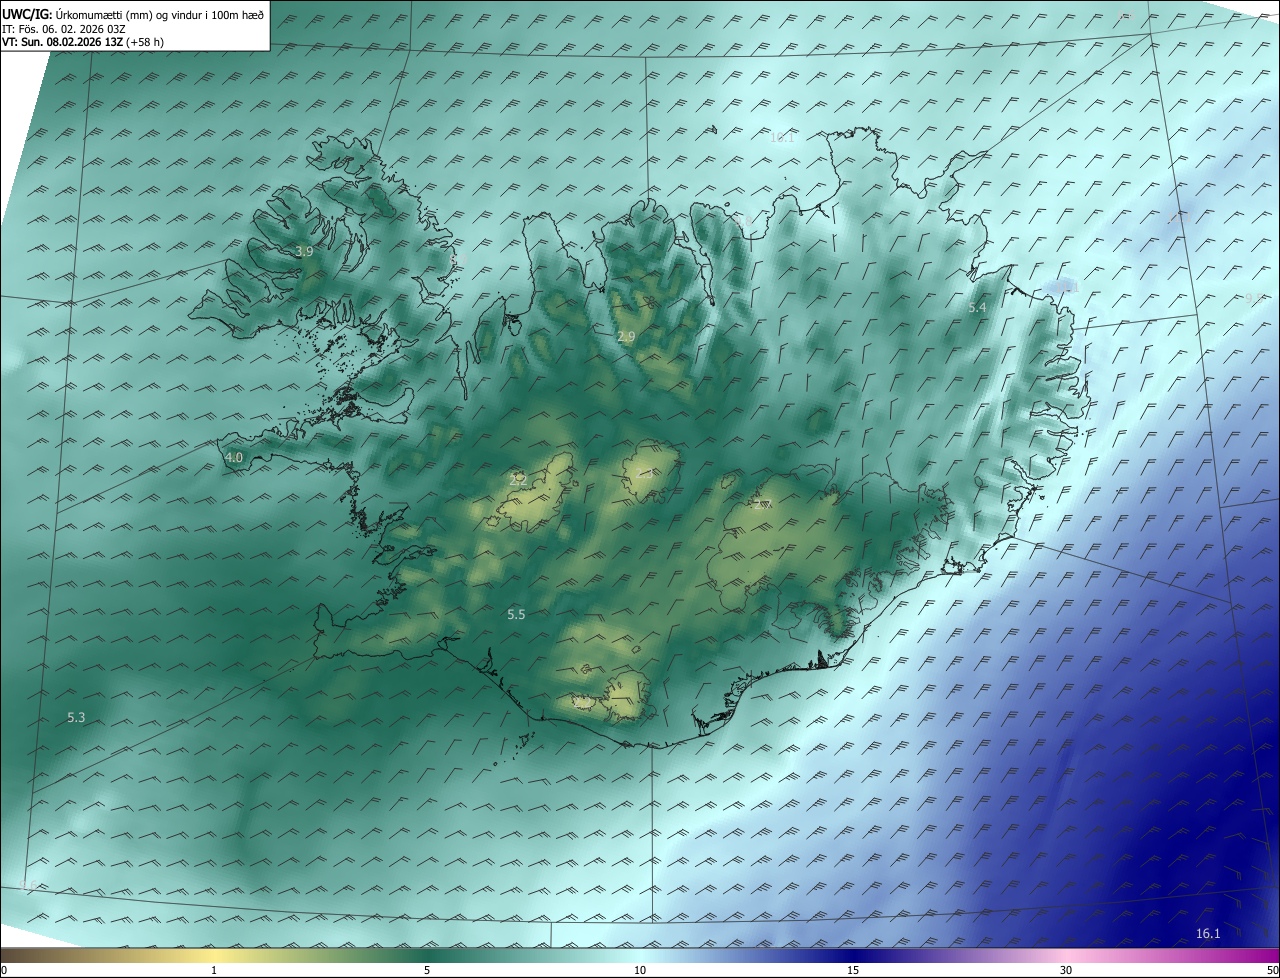Click the 2.7 value label on the large glacier

[x=765, y=503]
